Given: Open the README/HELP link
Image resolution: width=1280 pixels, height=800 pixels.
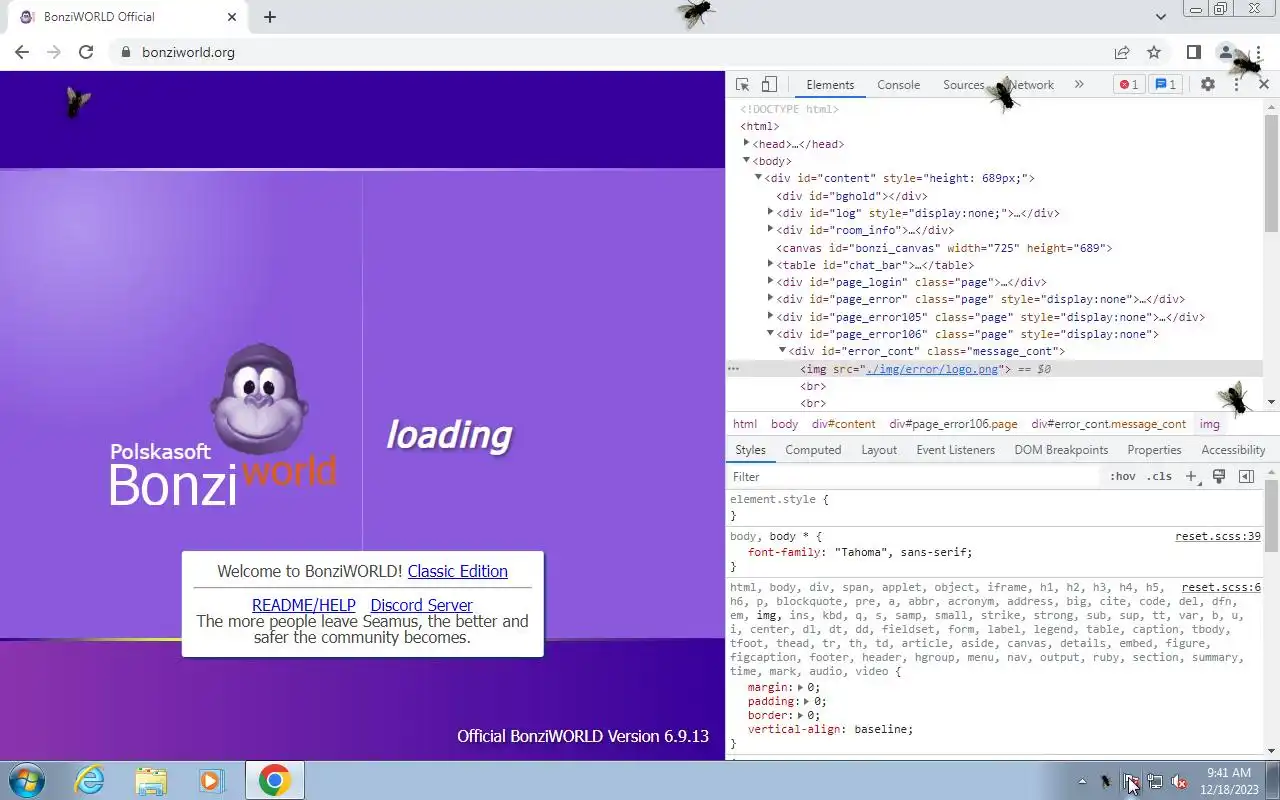Looking at the screenshot, I should click(x=304, y=605).
